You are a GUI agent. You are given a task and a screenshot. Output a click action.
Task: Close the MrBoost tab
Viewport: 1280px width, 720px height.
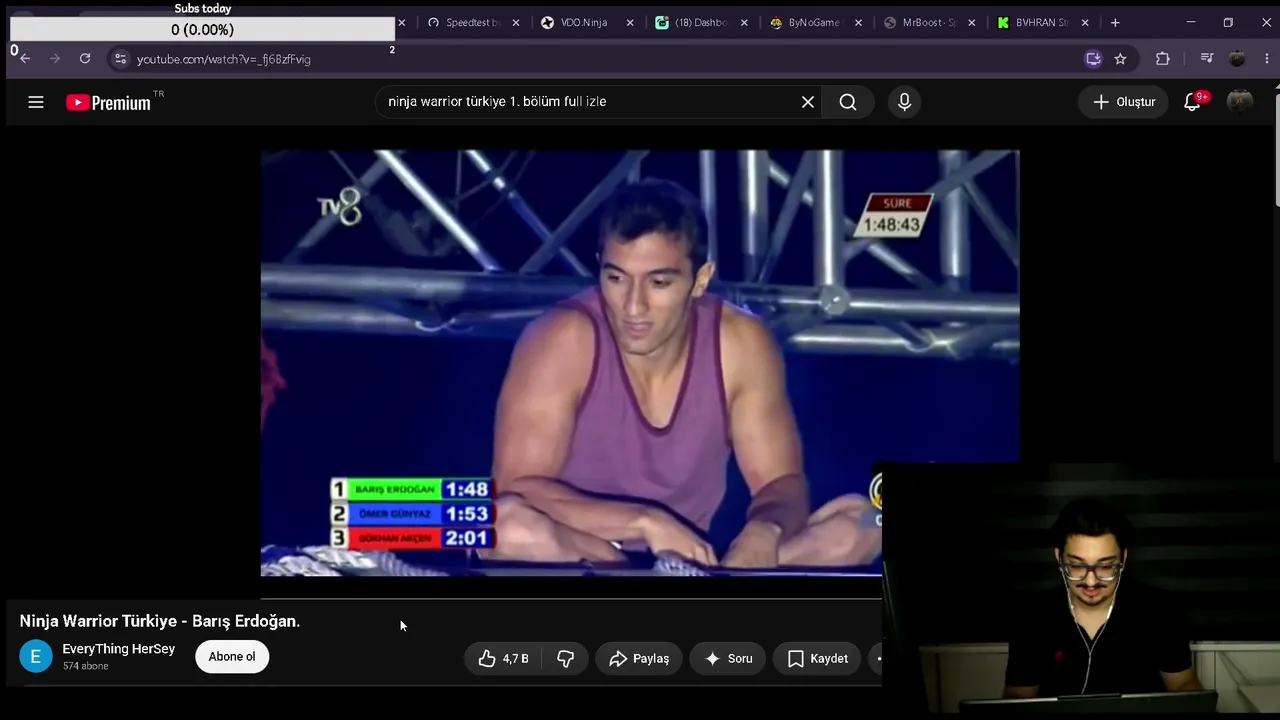(x=971, y=23)
